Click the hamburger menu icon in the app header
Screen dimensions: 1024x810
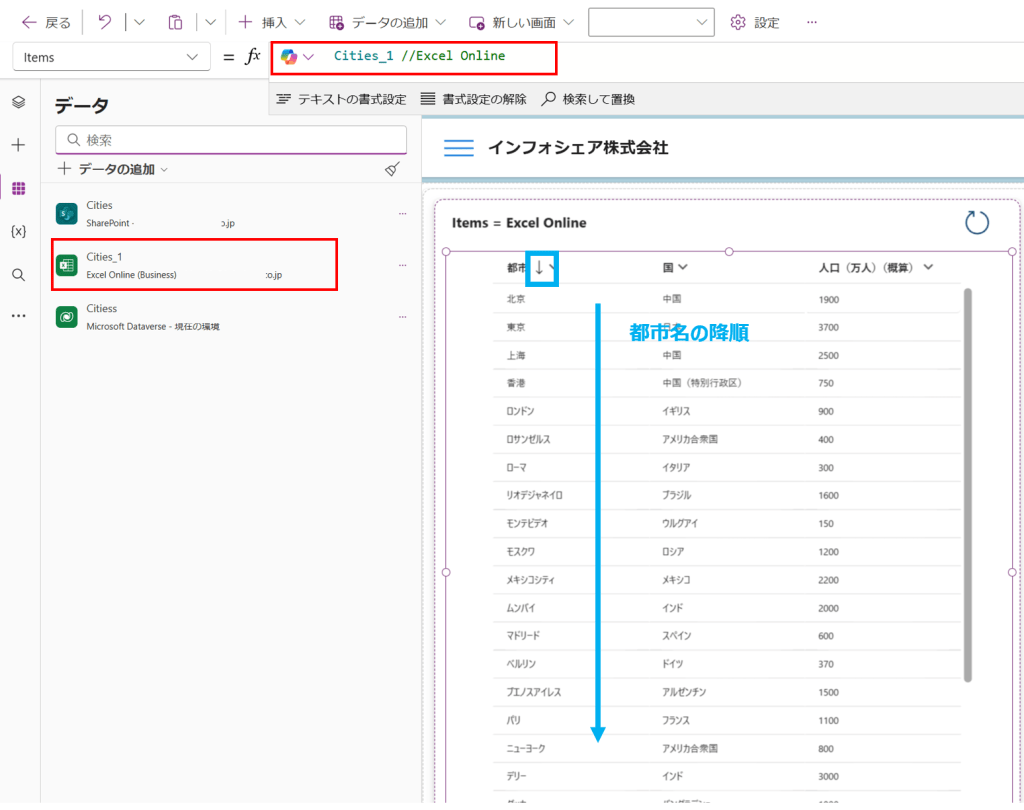[458, 148]
